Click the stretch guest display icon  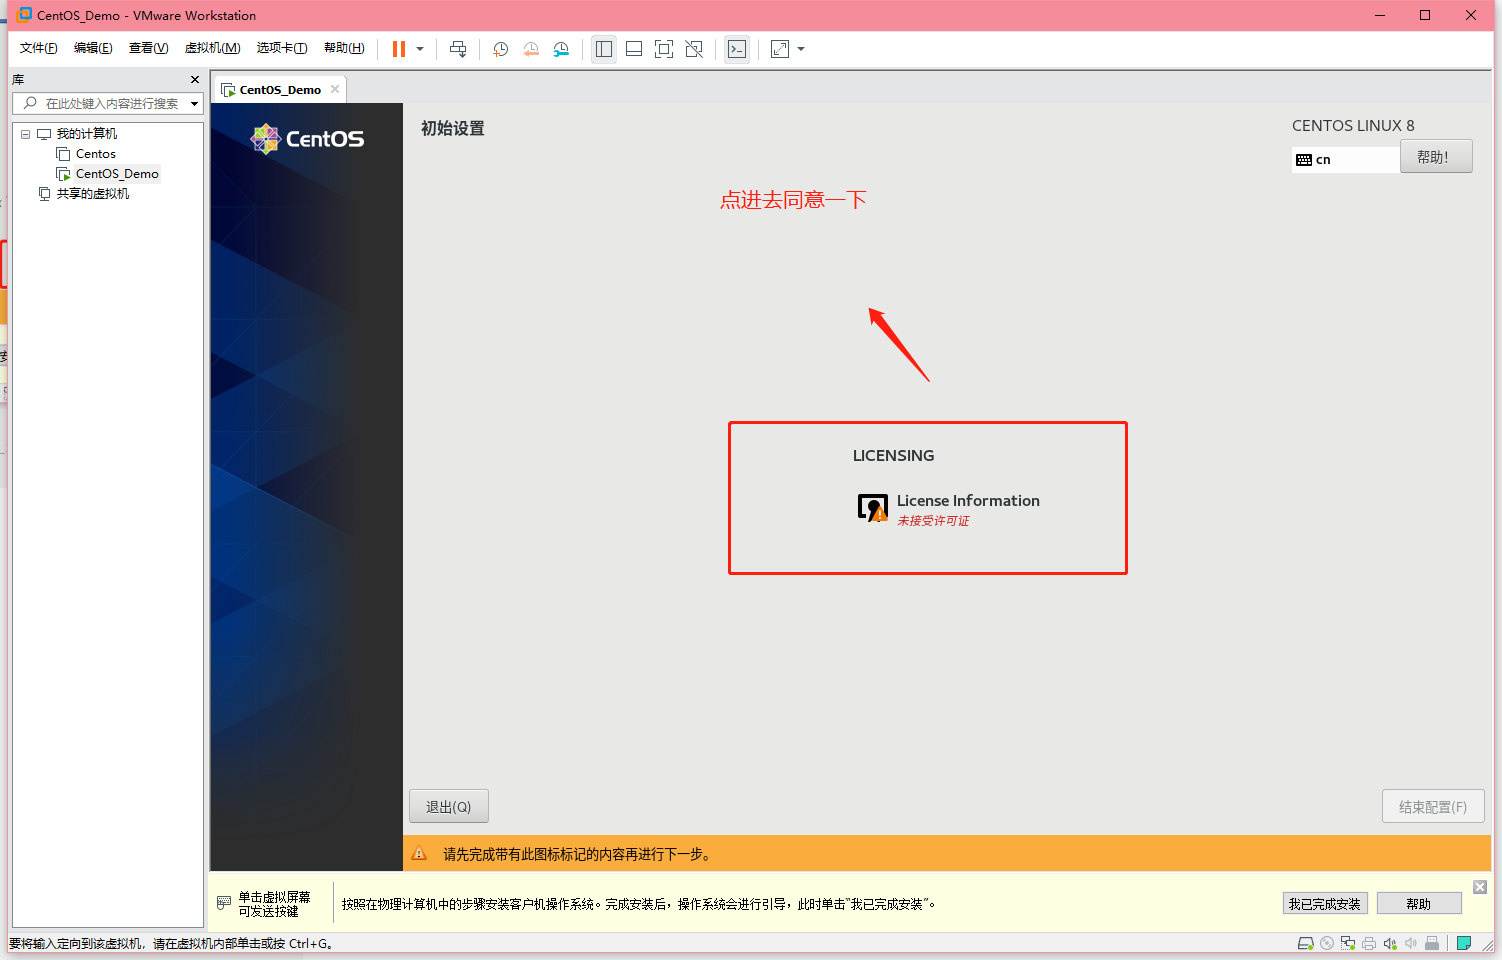pyautogui.click(x=780, y=49)
